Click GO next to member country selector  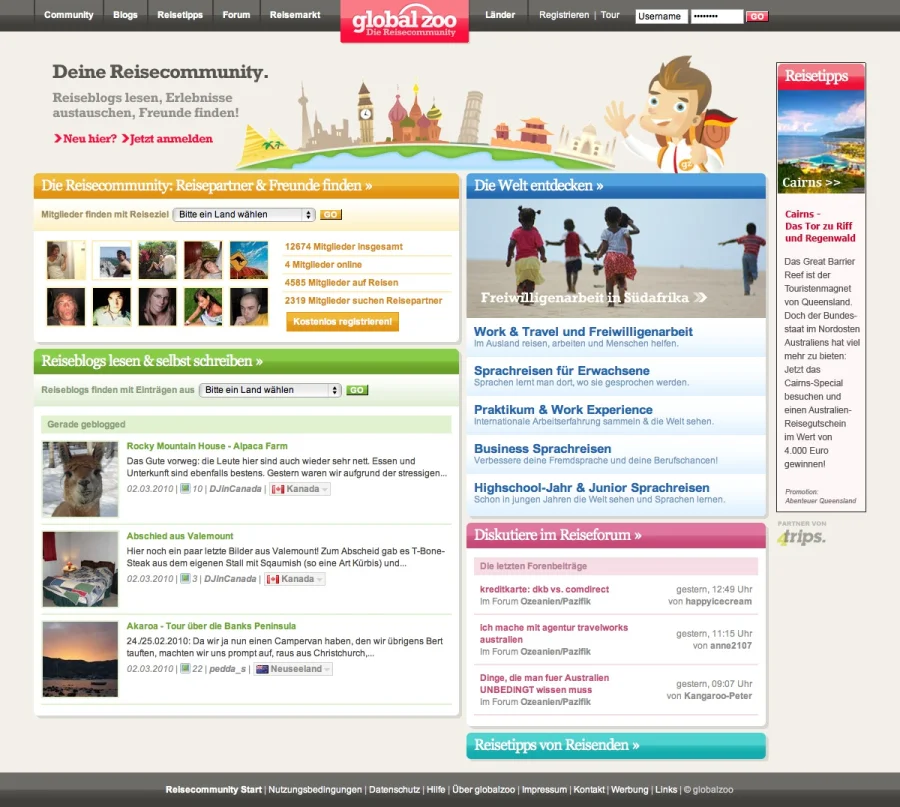[330, 215]
